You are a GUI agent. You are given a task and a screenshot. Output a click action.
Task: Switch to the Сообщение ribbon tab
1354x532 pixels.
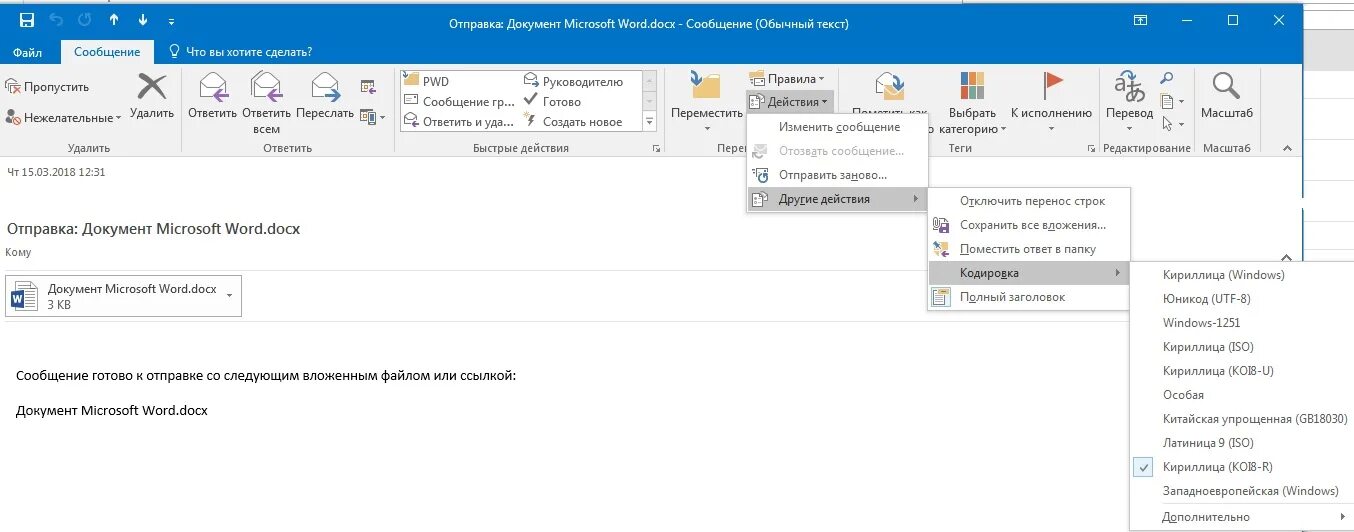click(107, 52)
